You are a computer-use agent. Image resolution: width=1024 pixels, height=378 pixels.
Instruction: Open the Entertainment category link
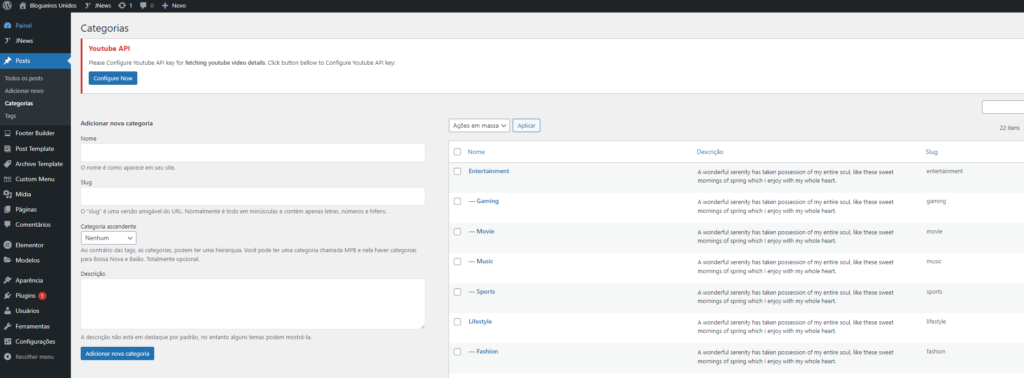pyautogui.click(x=488, y=171)
